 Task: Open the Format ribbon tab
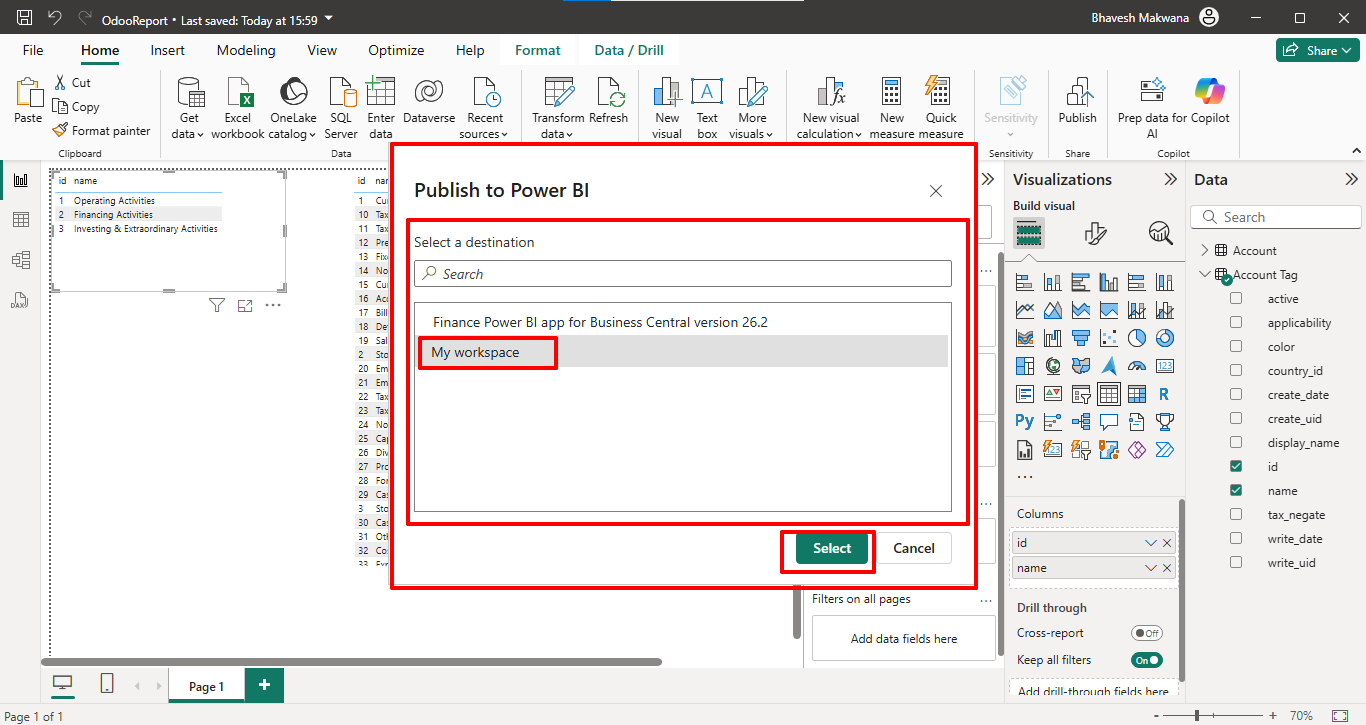pos(538,50)
